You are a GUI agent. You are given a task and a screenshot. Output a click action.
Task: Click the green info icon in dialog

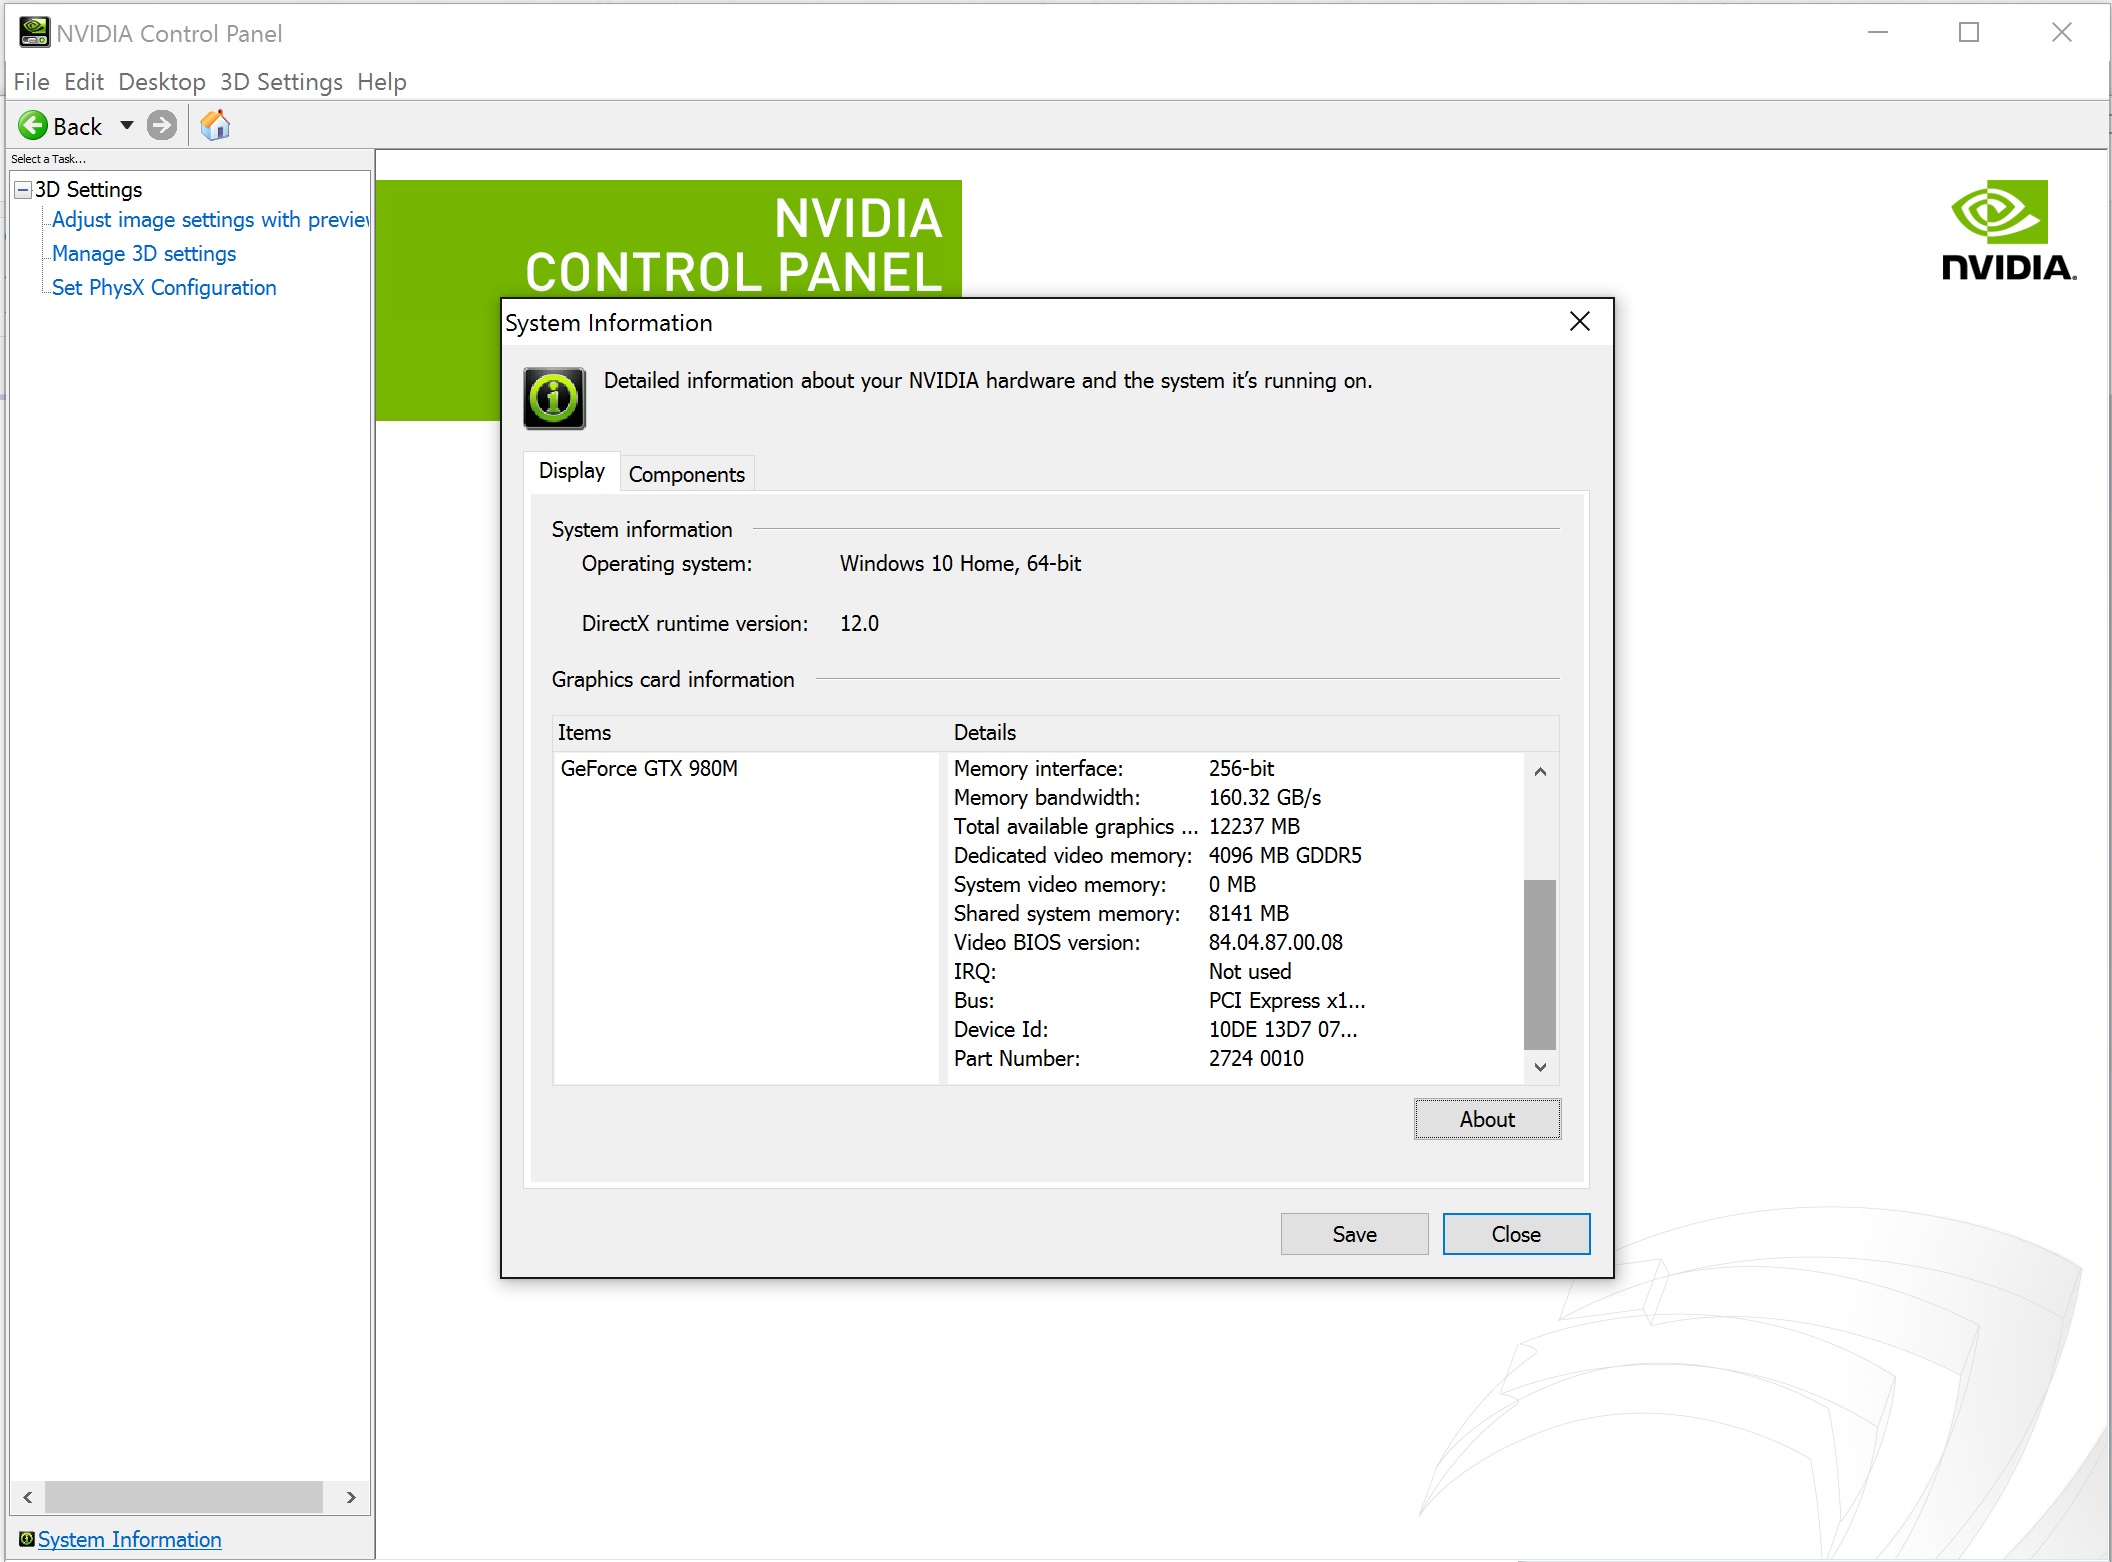tap(554, 398)
